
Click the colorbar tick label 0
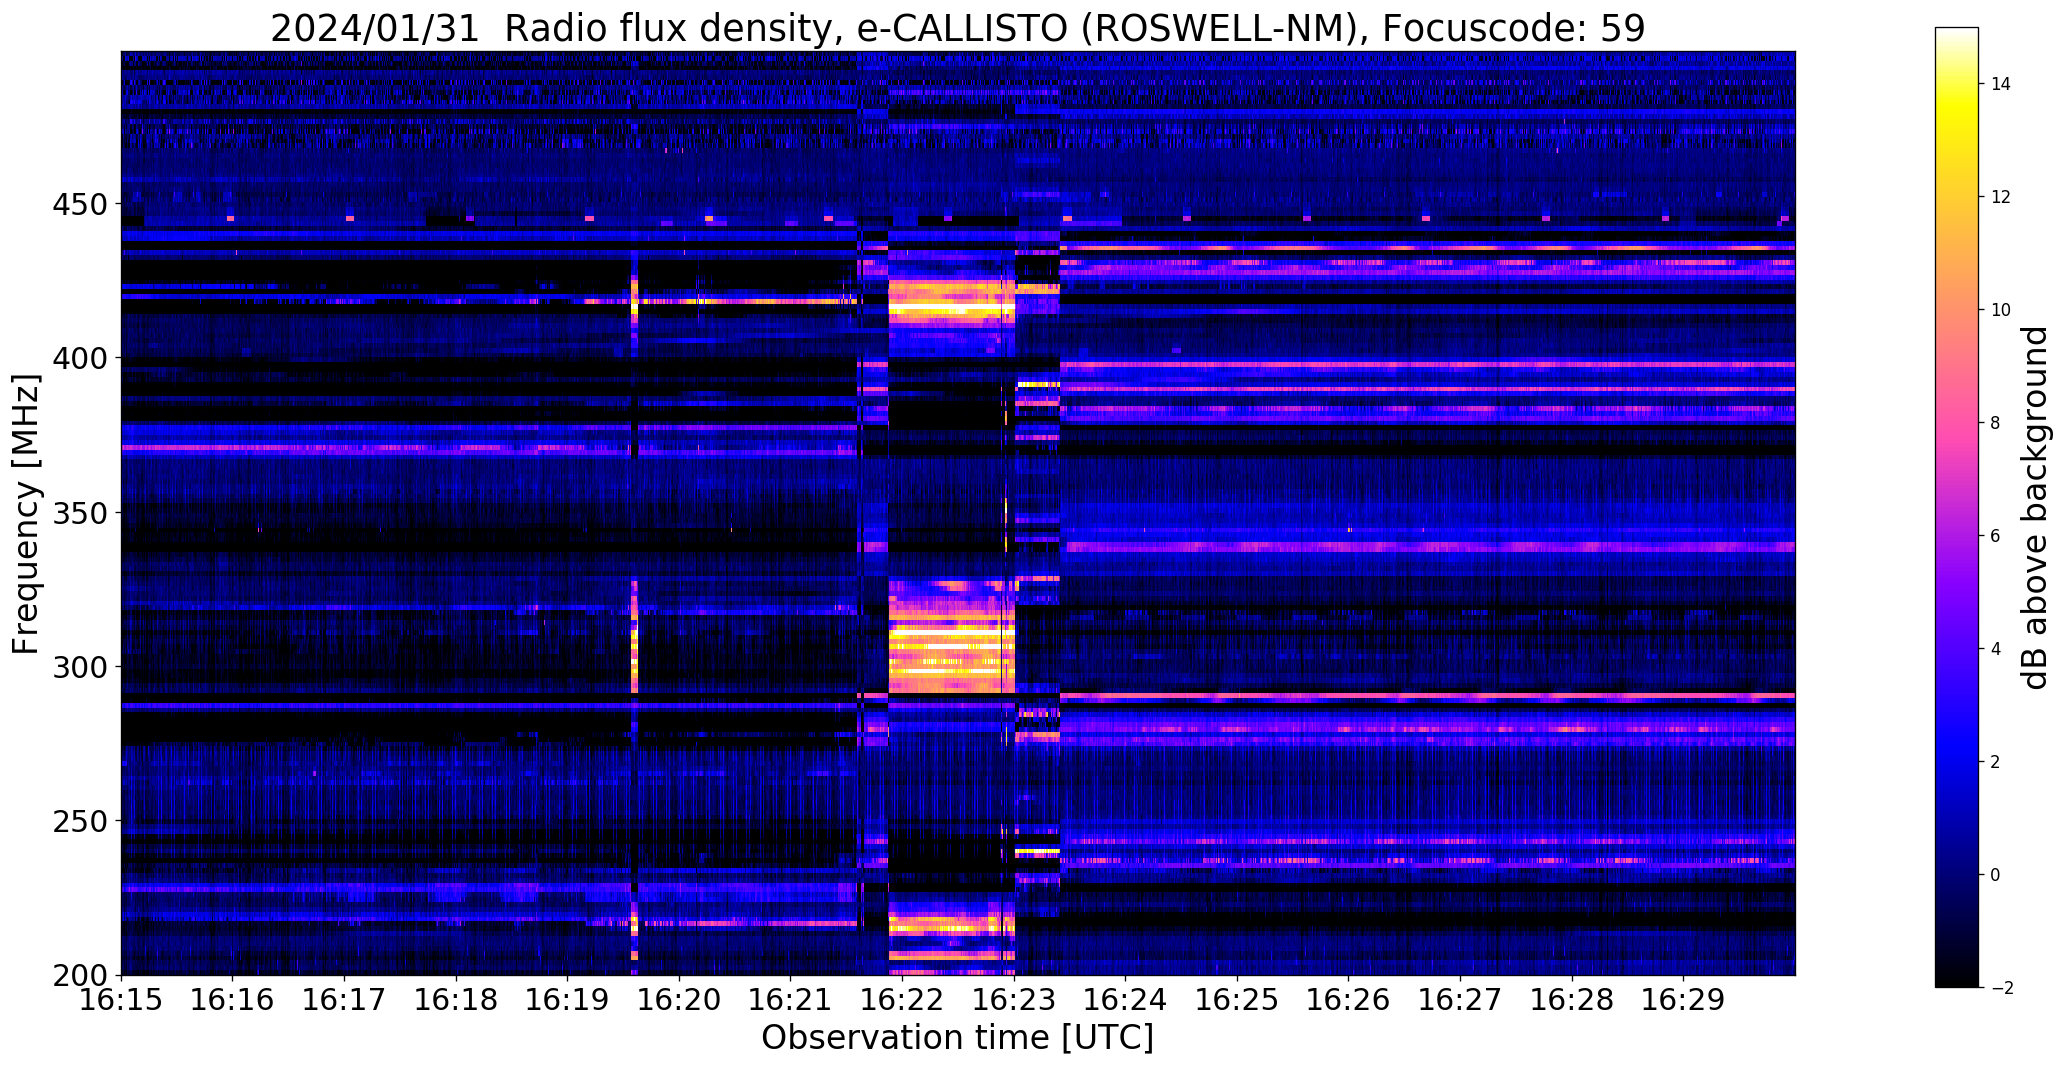(1995, 875)
